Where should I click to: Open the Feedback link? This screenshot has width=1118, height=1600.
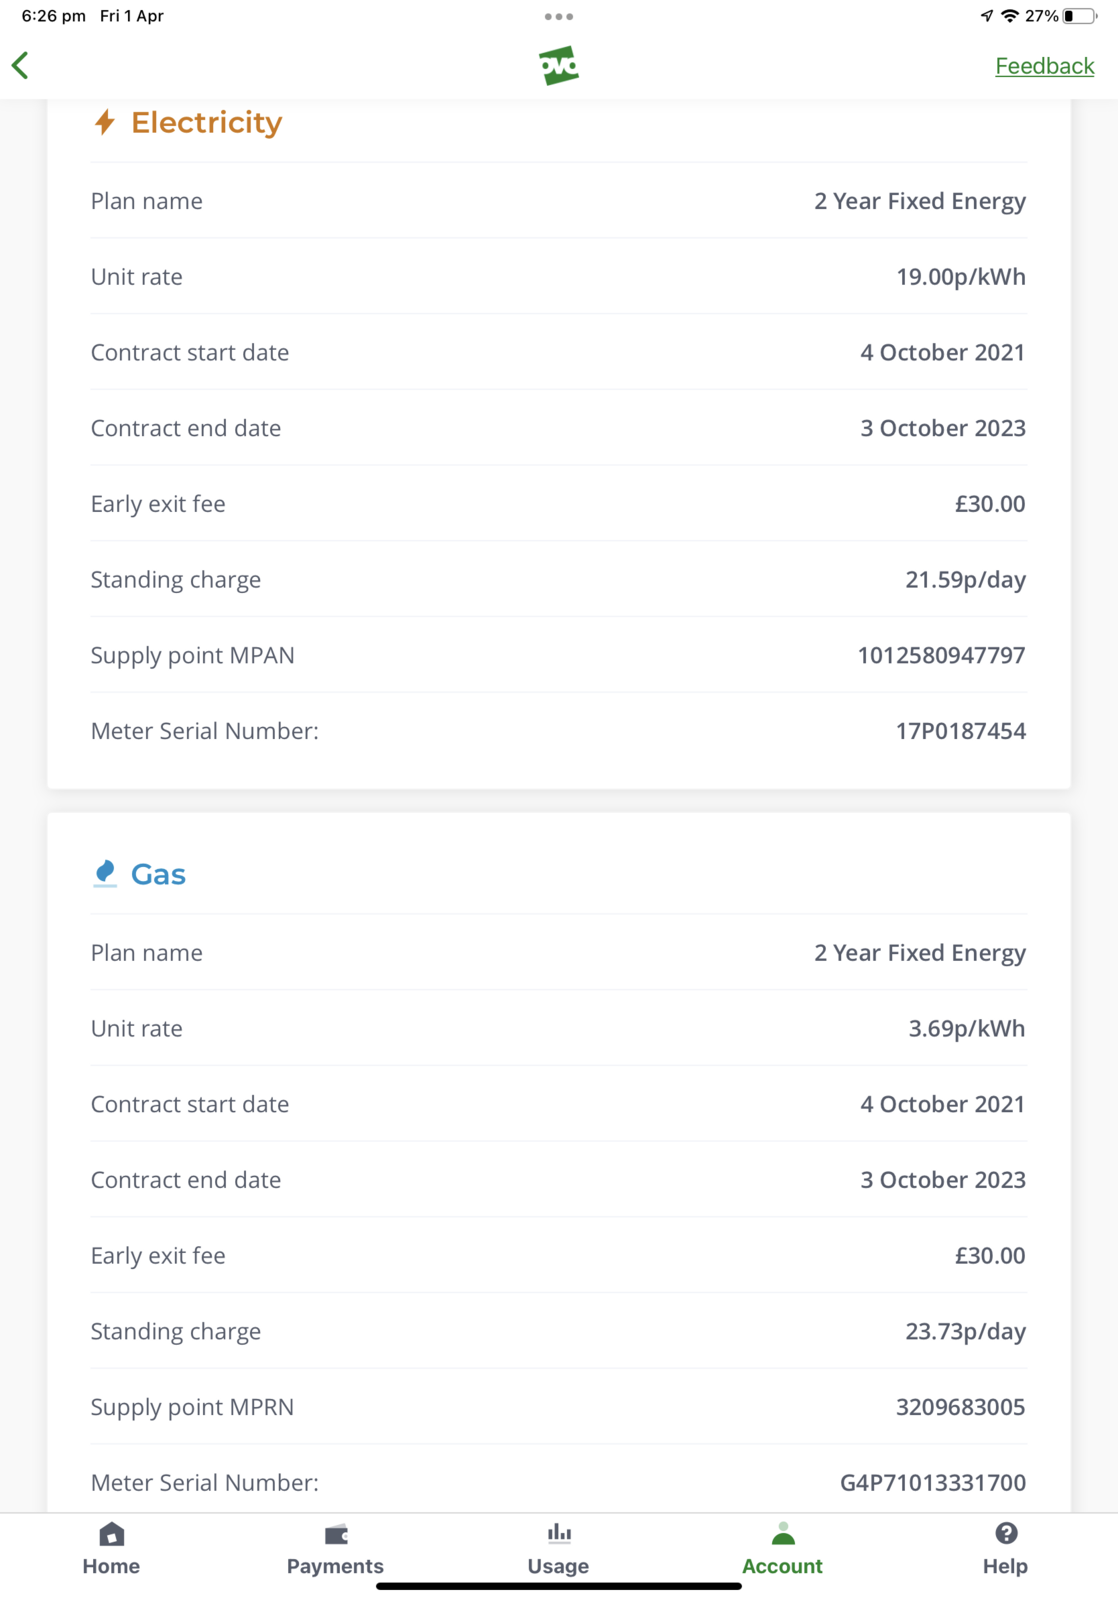tap(1044, 66)
